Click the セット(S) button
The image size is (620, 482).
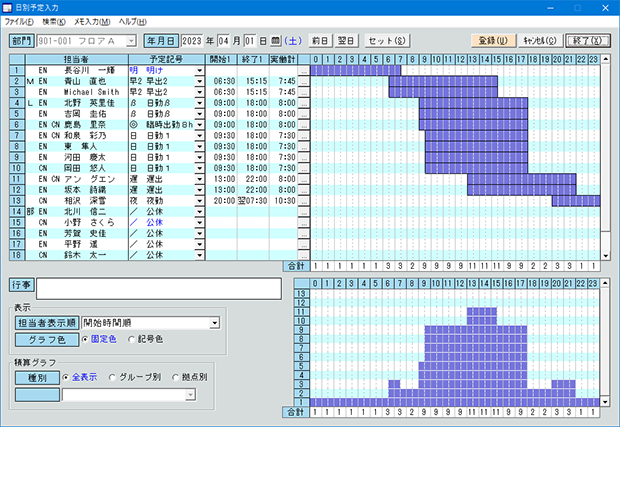point(387,41)
